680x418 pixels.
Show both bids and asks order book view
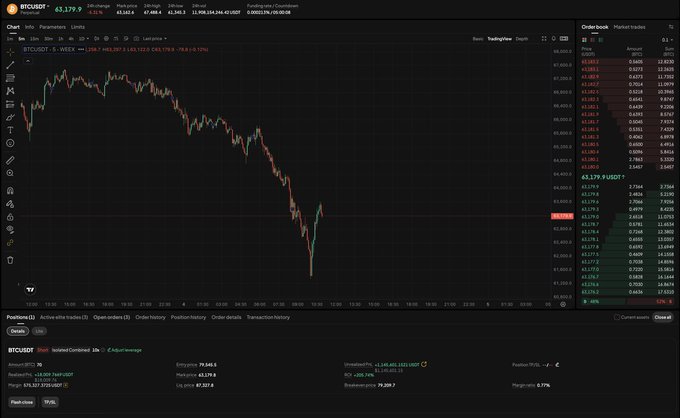coord(584,40)
